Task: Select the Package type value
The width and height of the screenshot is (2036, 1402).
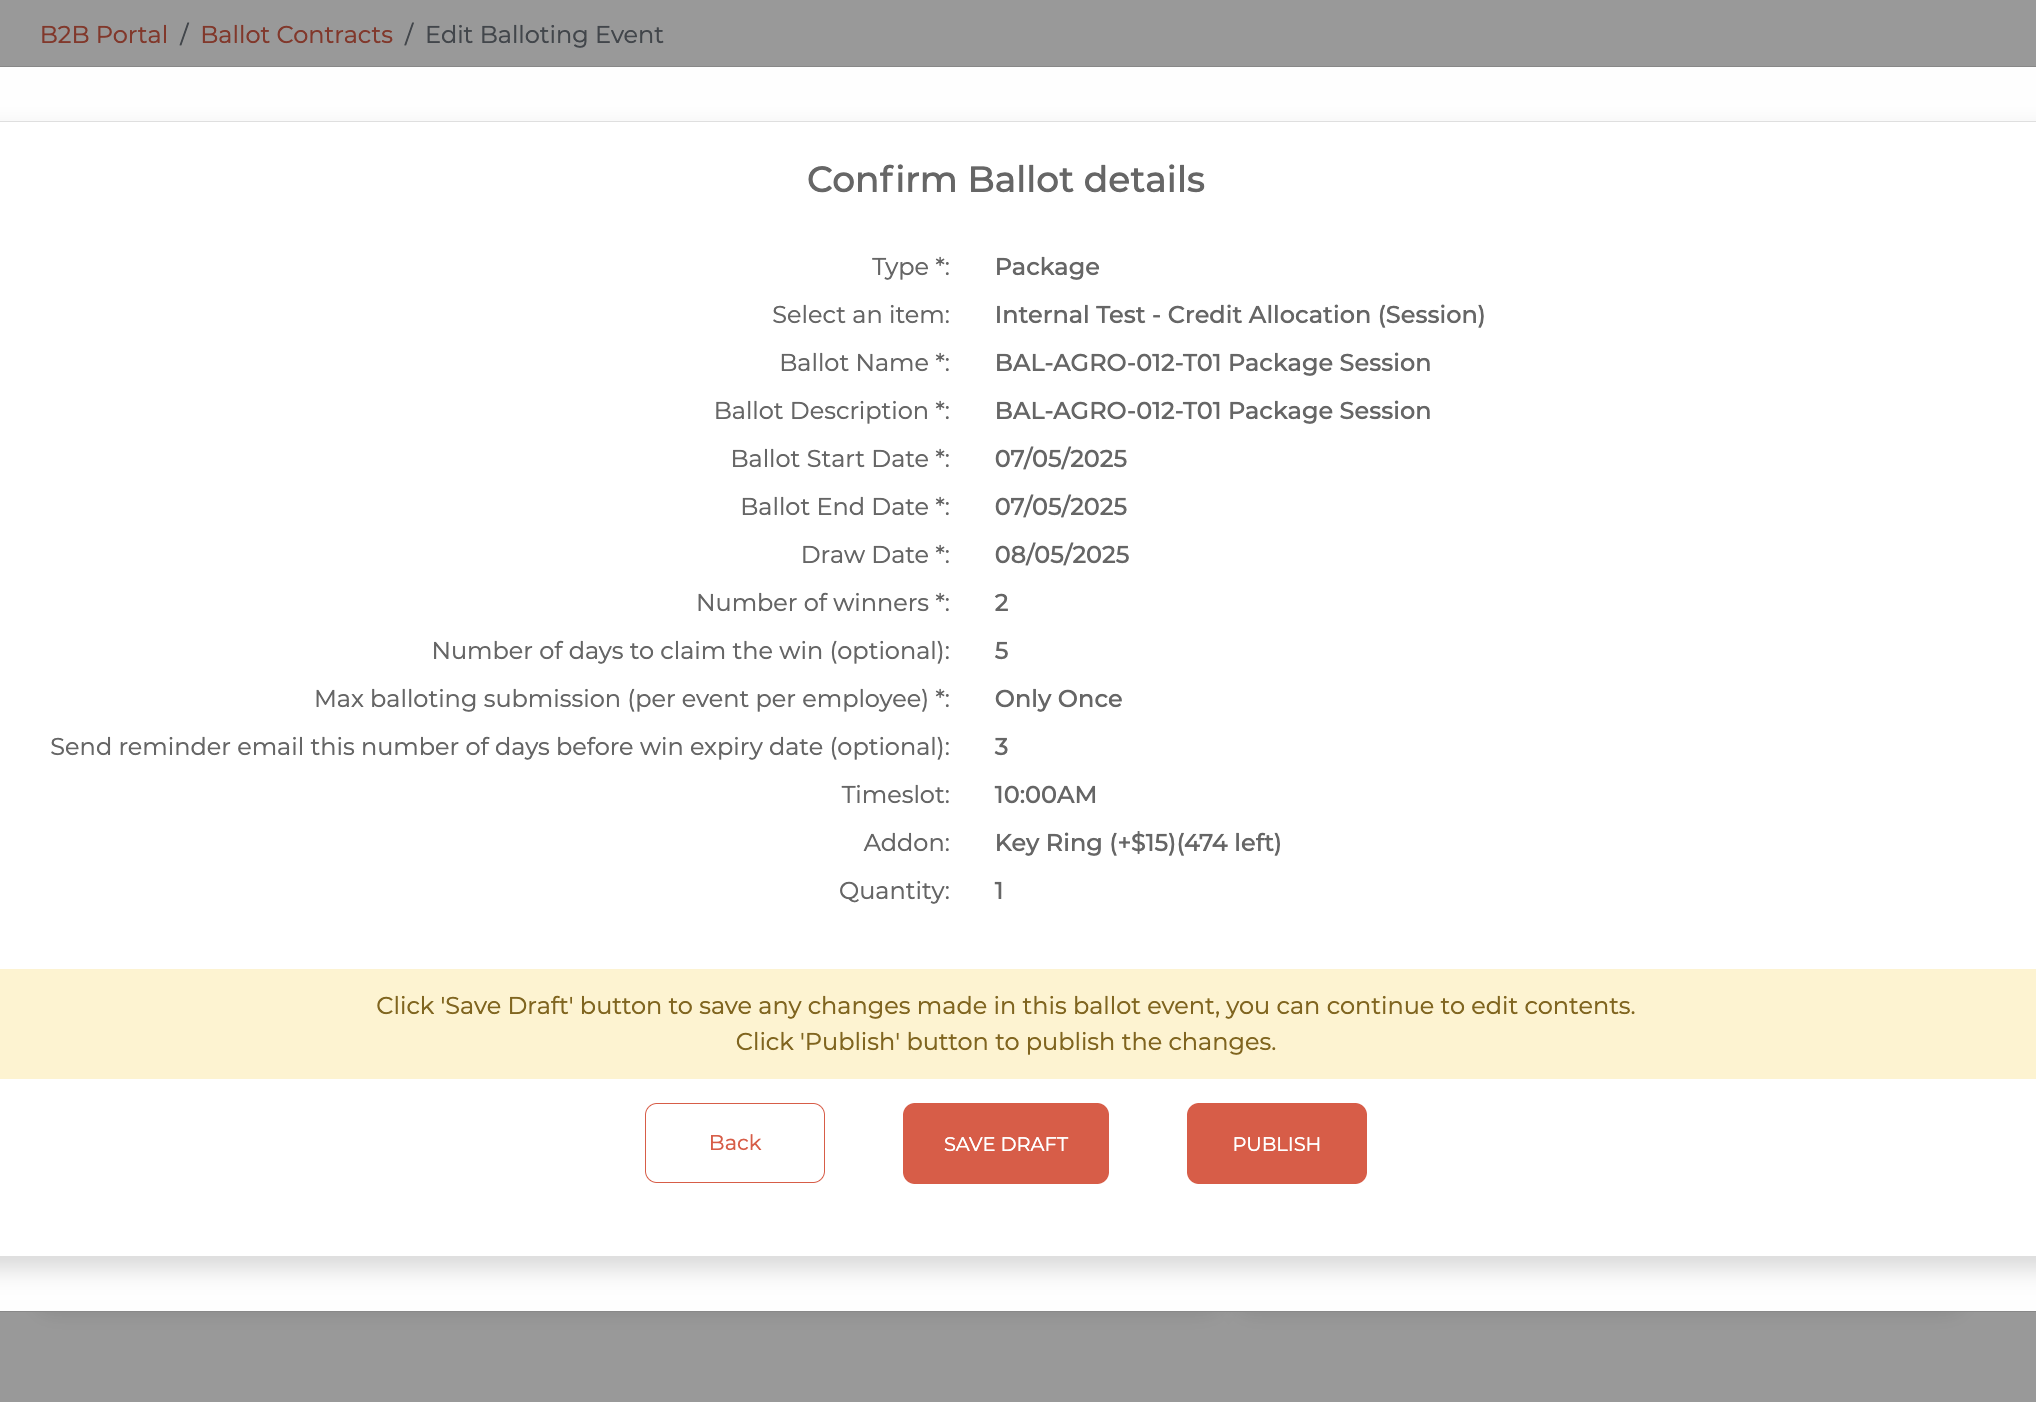Action: click(x=1046, y=267)
